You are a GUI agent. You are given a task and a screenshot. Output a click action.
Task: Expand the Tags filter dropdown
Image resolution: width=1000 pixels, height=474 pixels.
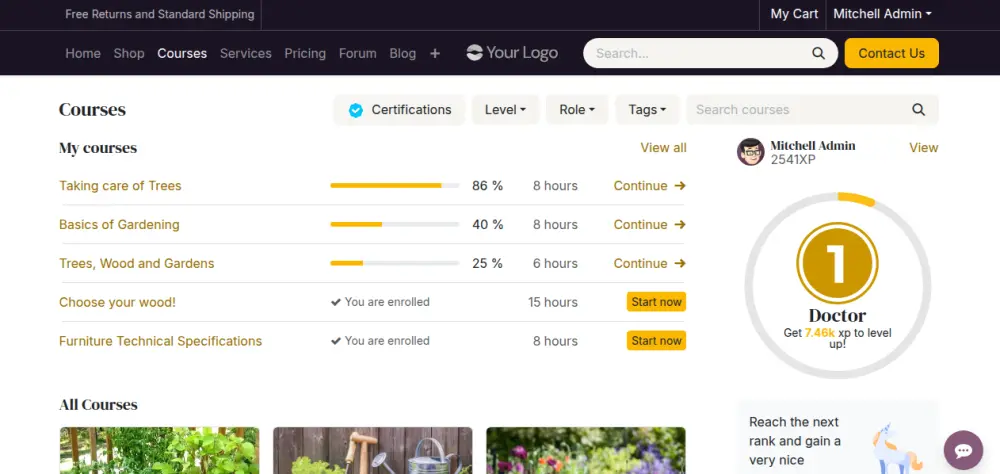647,110
